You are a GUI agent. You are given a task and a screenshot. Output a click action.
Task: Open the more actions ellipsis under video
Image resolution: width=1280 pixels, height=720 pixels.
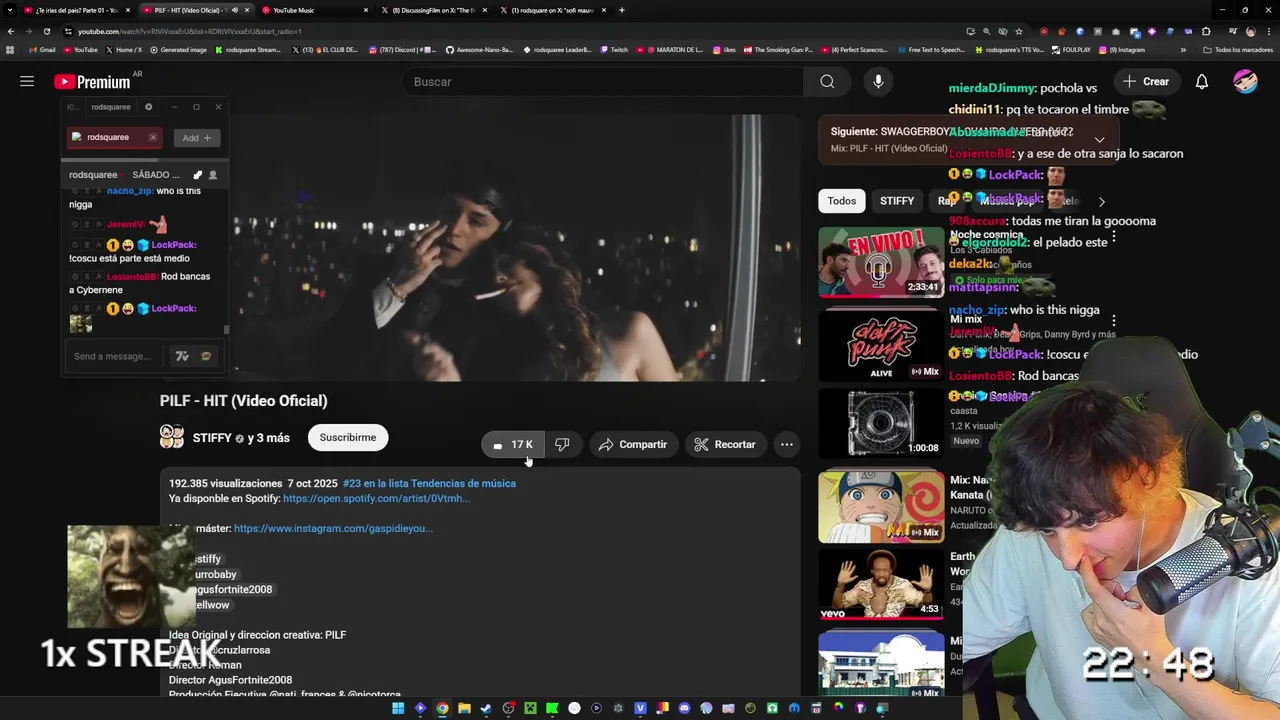[x=787, y=444]
